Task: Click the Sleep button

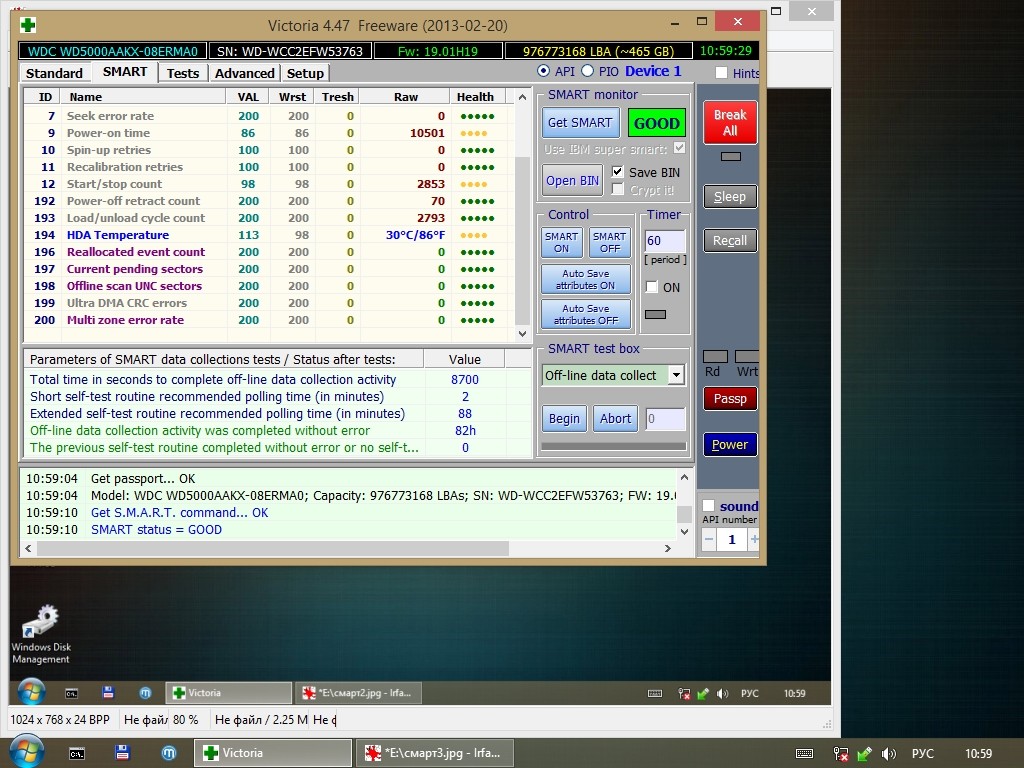Action: (x=729, y=197)
